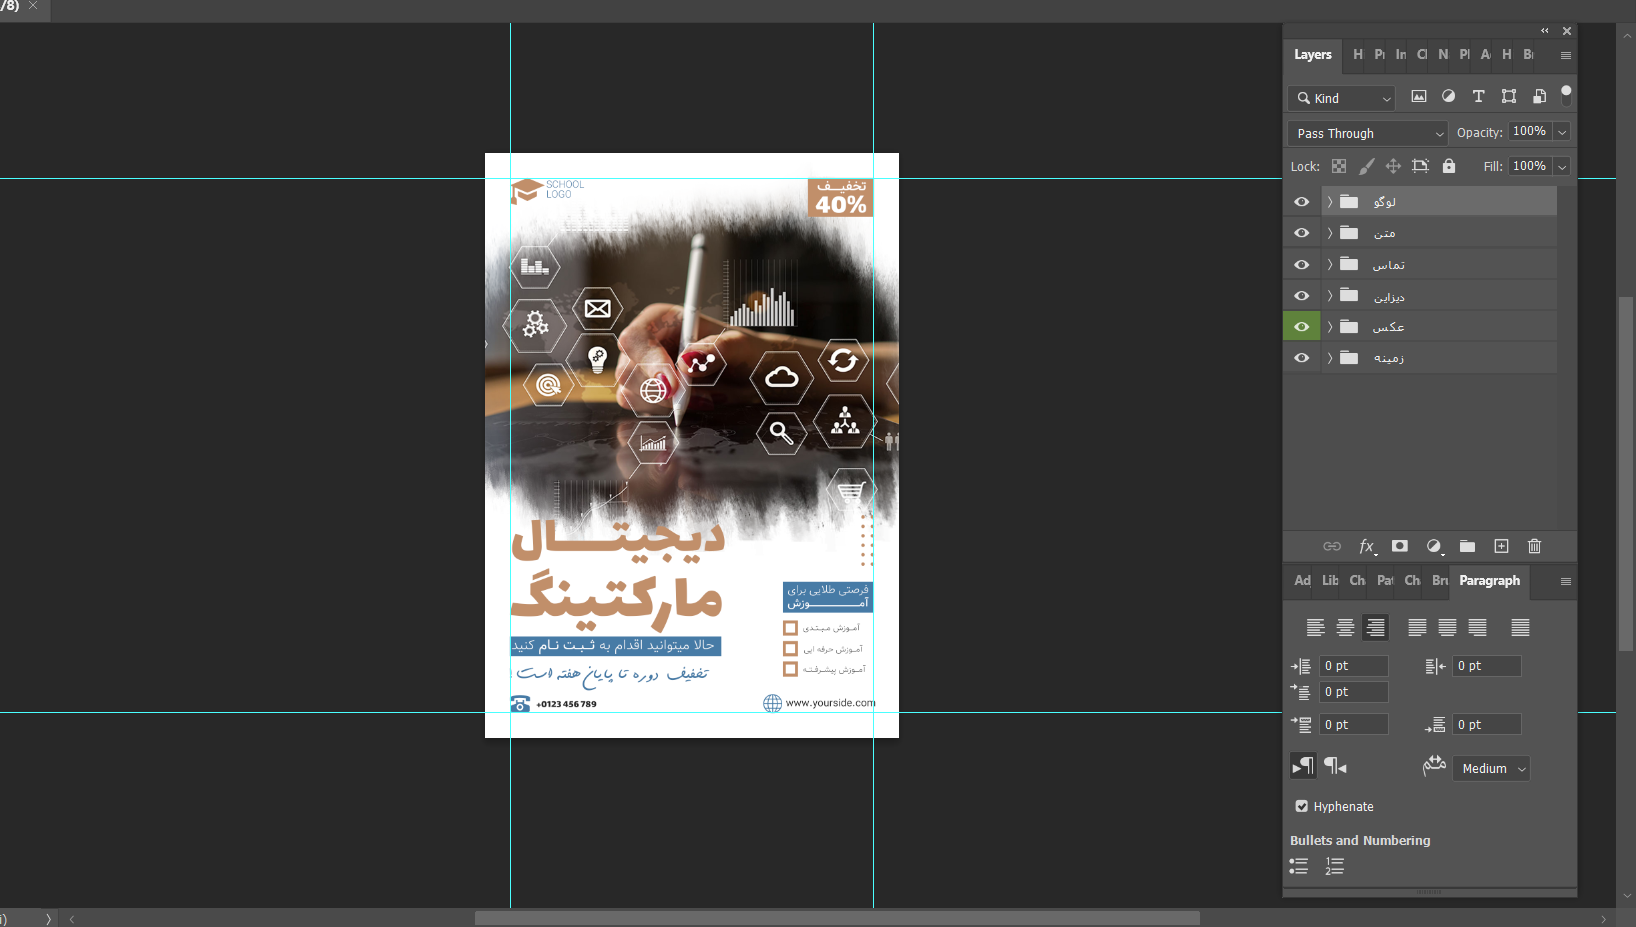Lock layer position with move icon
This screenshot has width=1636, height=927.
coord(1393,166)
